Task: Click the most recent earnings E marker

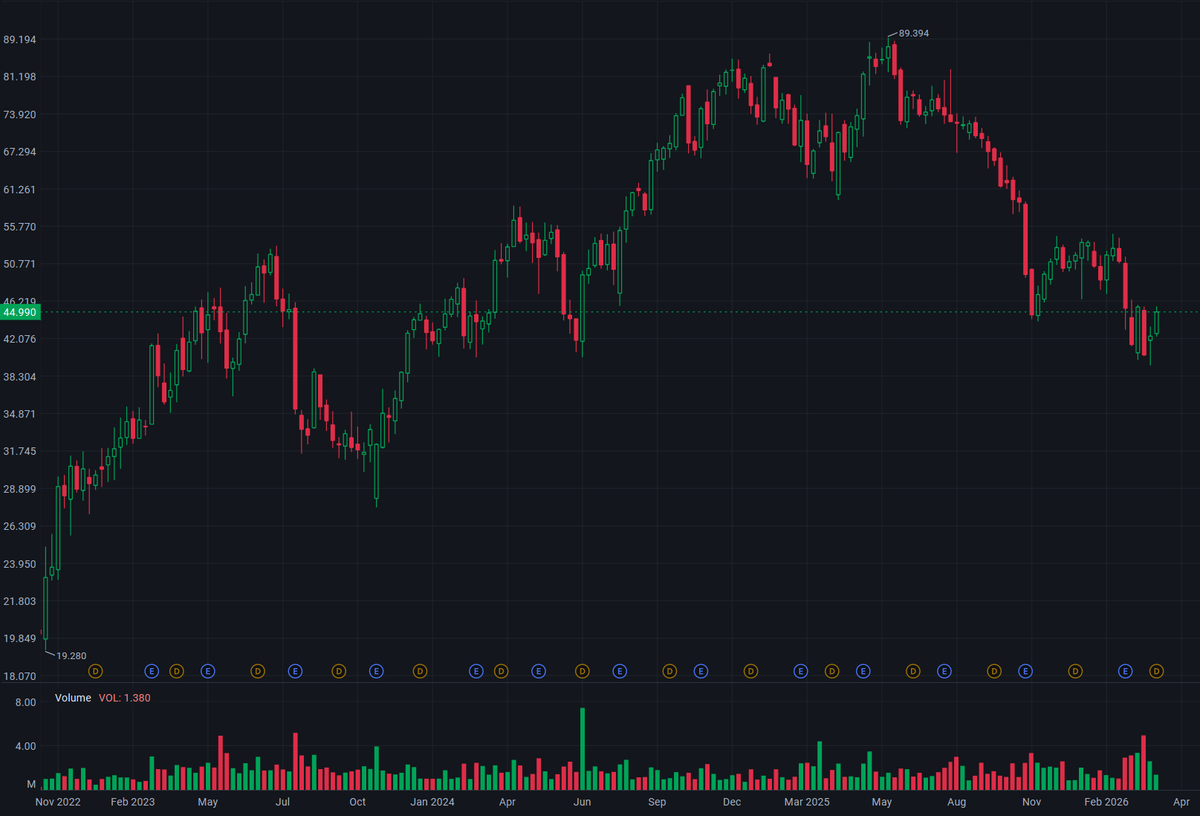Action: coord(1125,670)
